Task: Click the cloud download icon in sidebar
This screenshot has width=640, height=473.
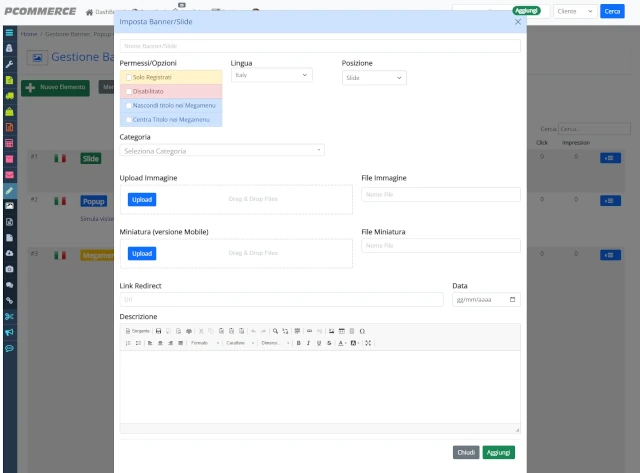Action: 9,253
